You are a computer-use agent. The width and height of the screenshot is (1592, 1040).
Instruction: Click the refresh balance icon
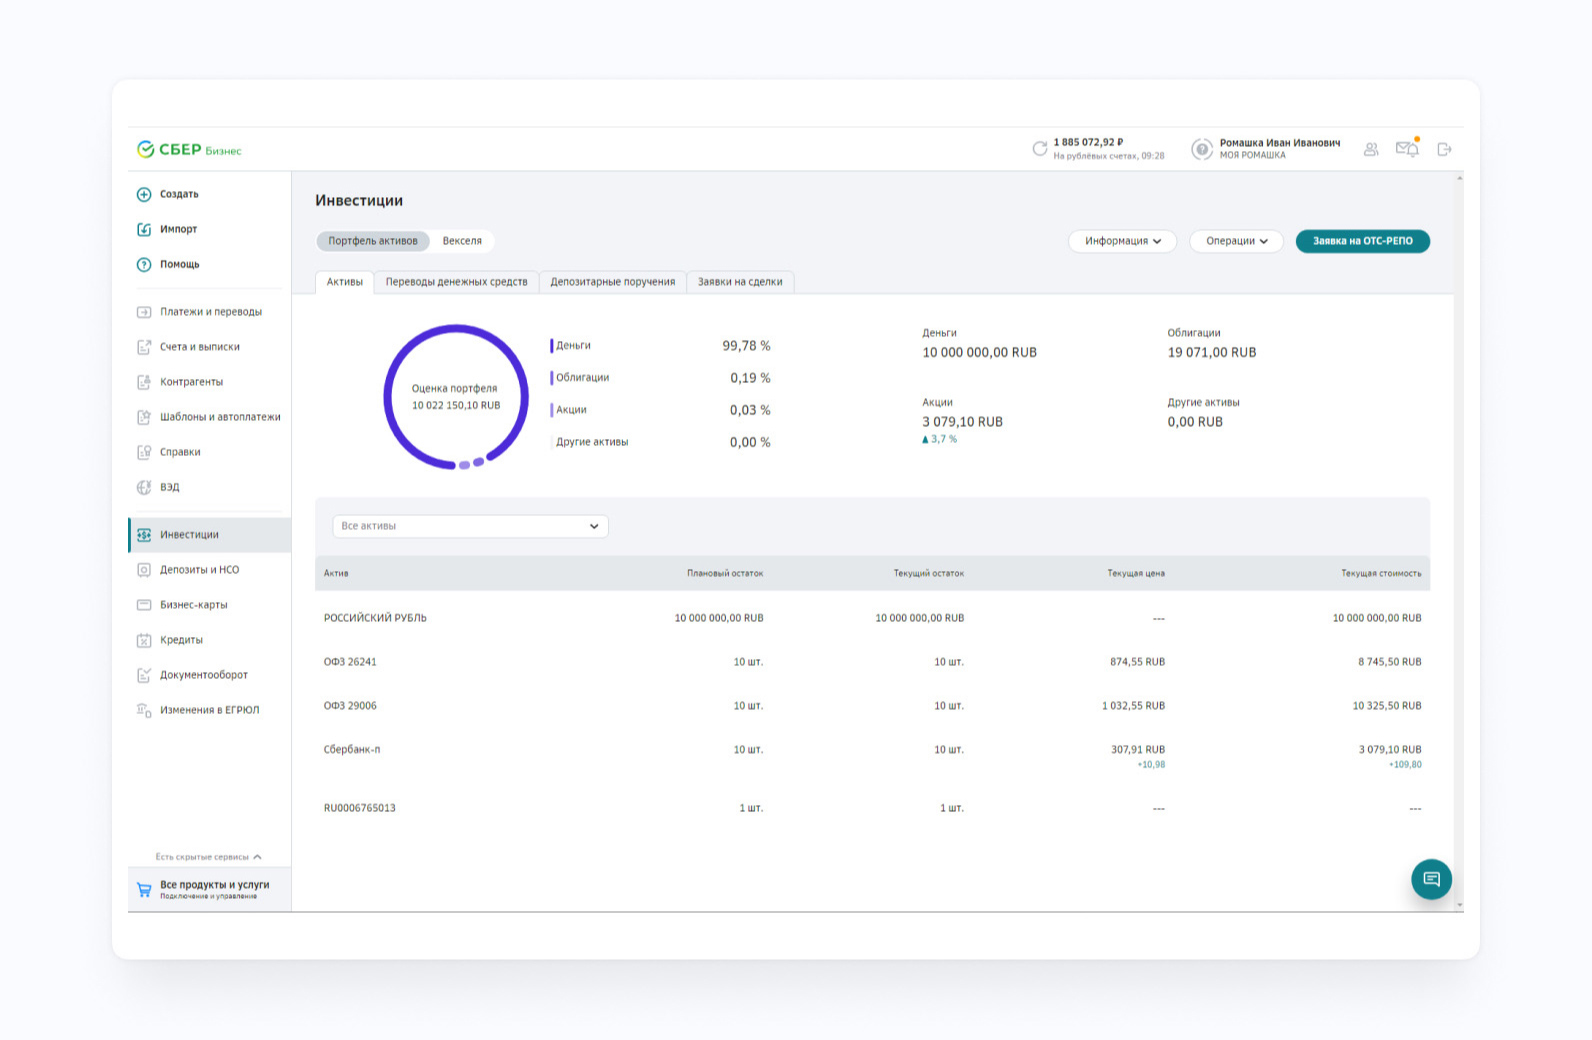point(1040,149)
